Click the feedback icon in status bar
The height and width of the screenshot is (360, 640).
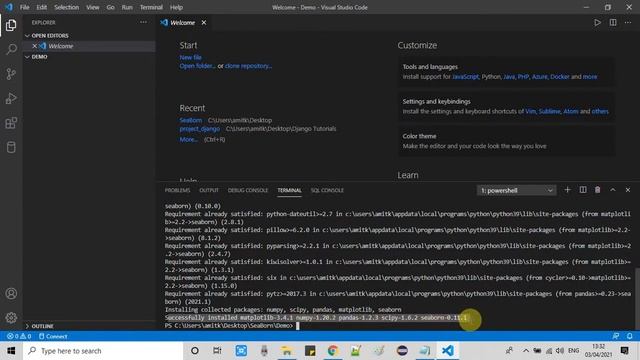point(616,336)
